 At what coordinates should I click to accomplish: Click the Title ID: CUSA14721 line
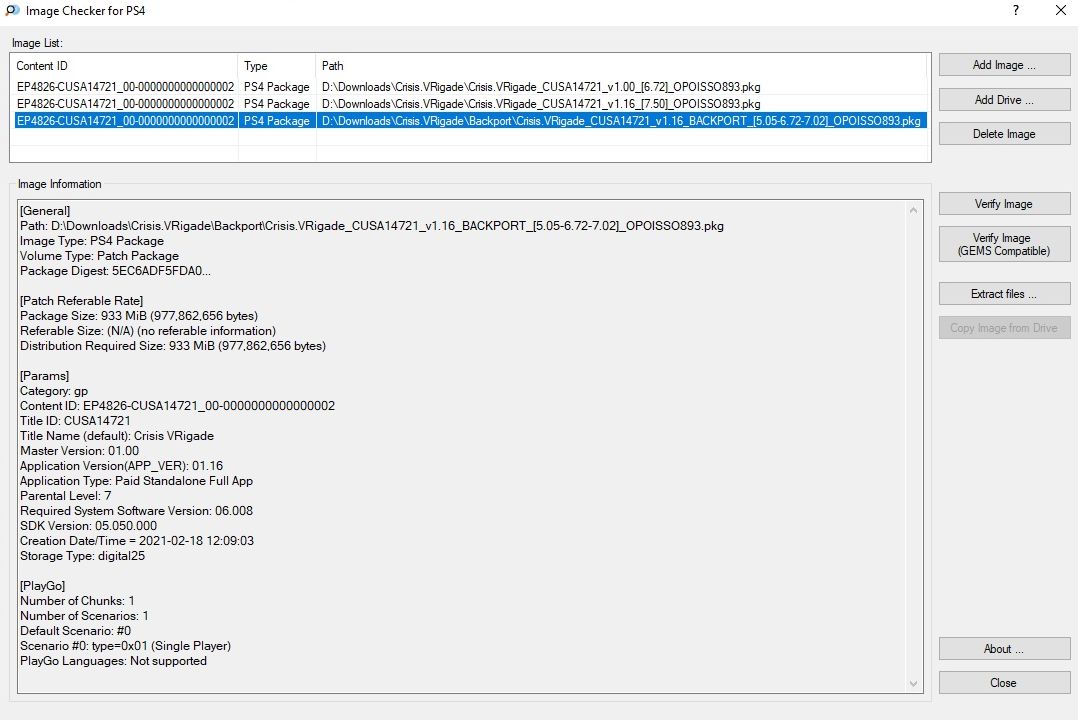tap(76, 421)
